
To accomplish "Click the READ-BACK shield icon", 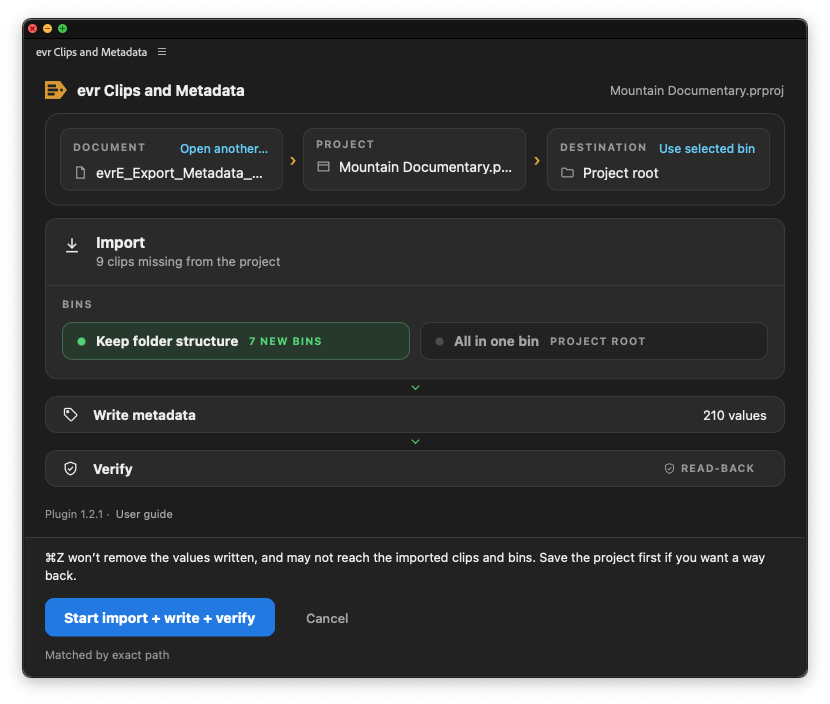I will (669, 468).
